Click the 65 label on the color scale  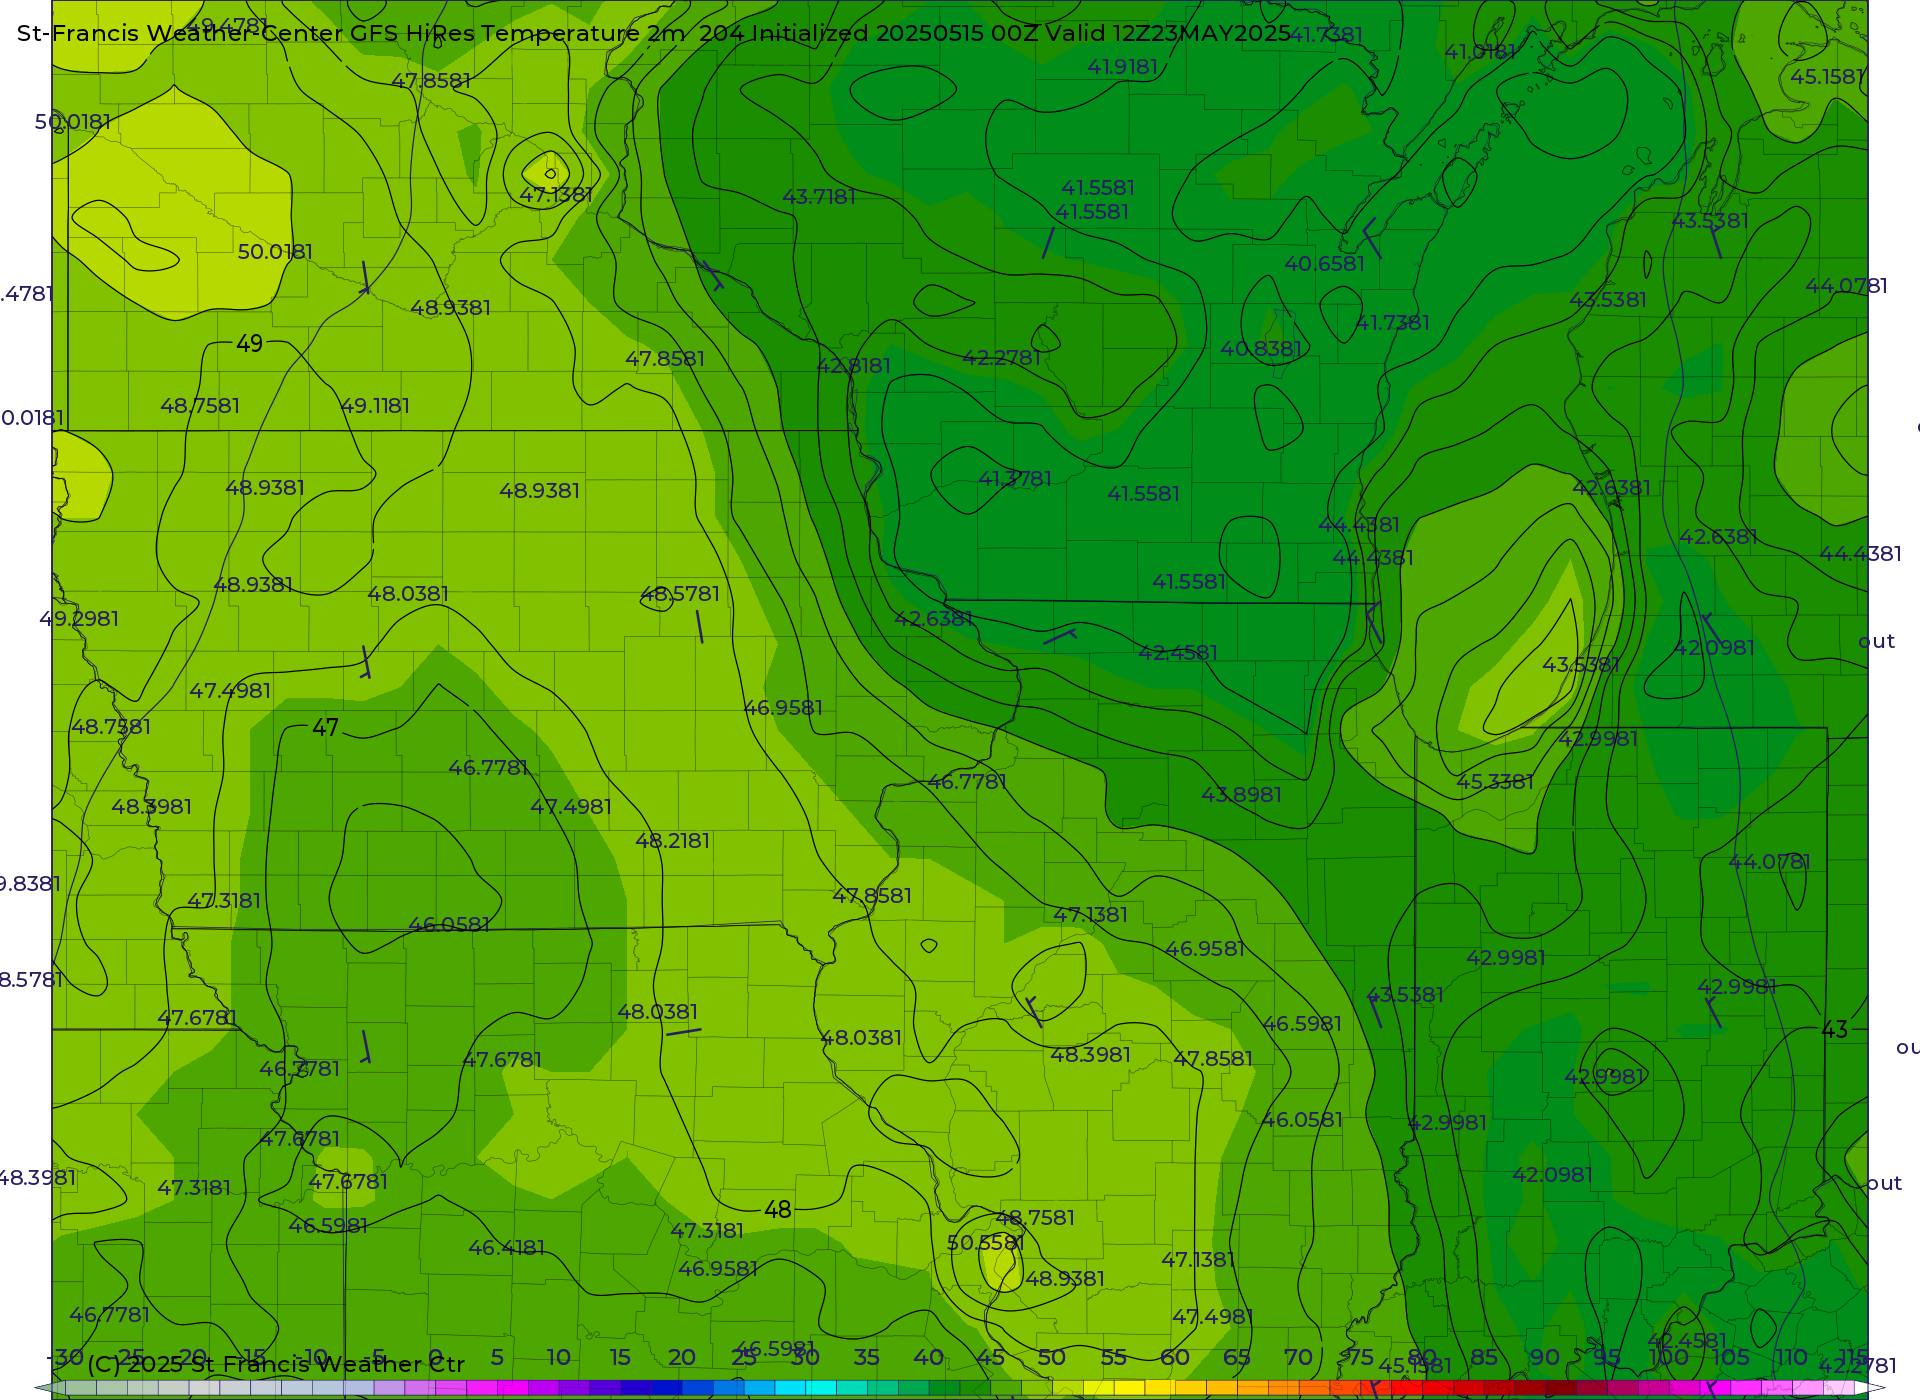click(1237, 1358)
